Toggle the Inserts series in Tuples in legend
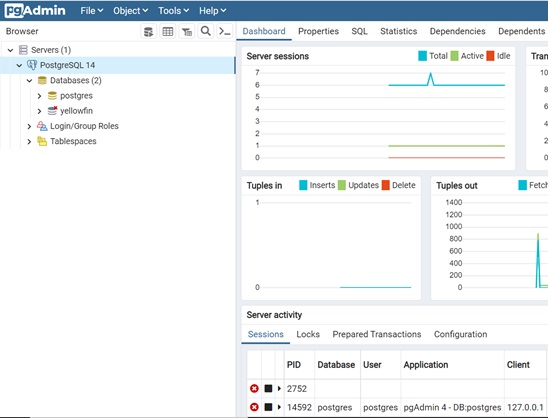This screenshot has height=418, width=548. [317, 185]
